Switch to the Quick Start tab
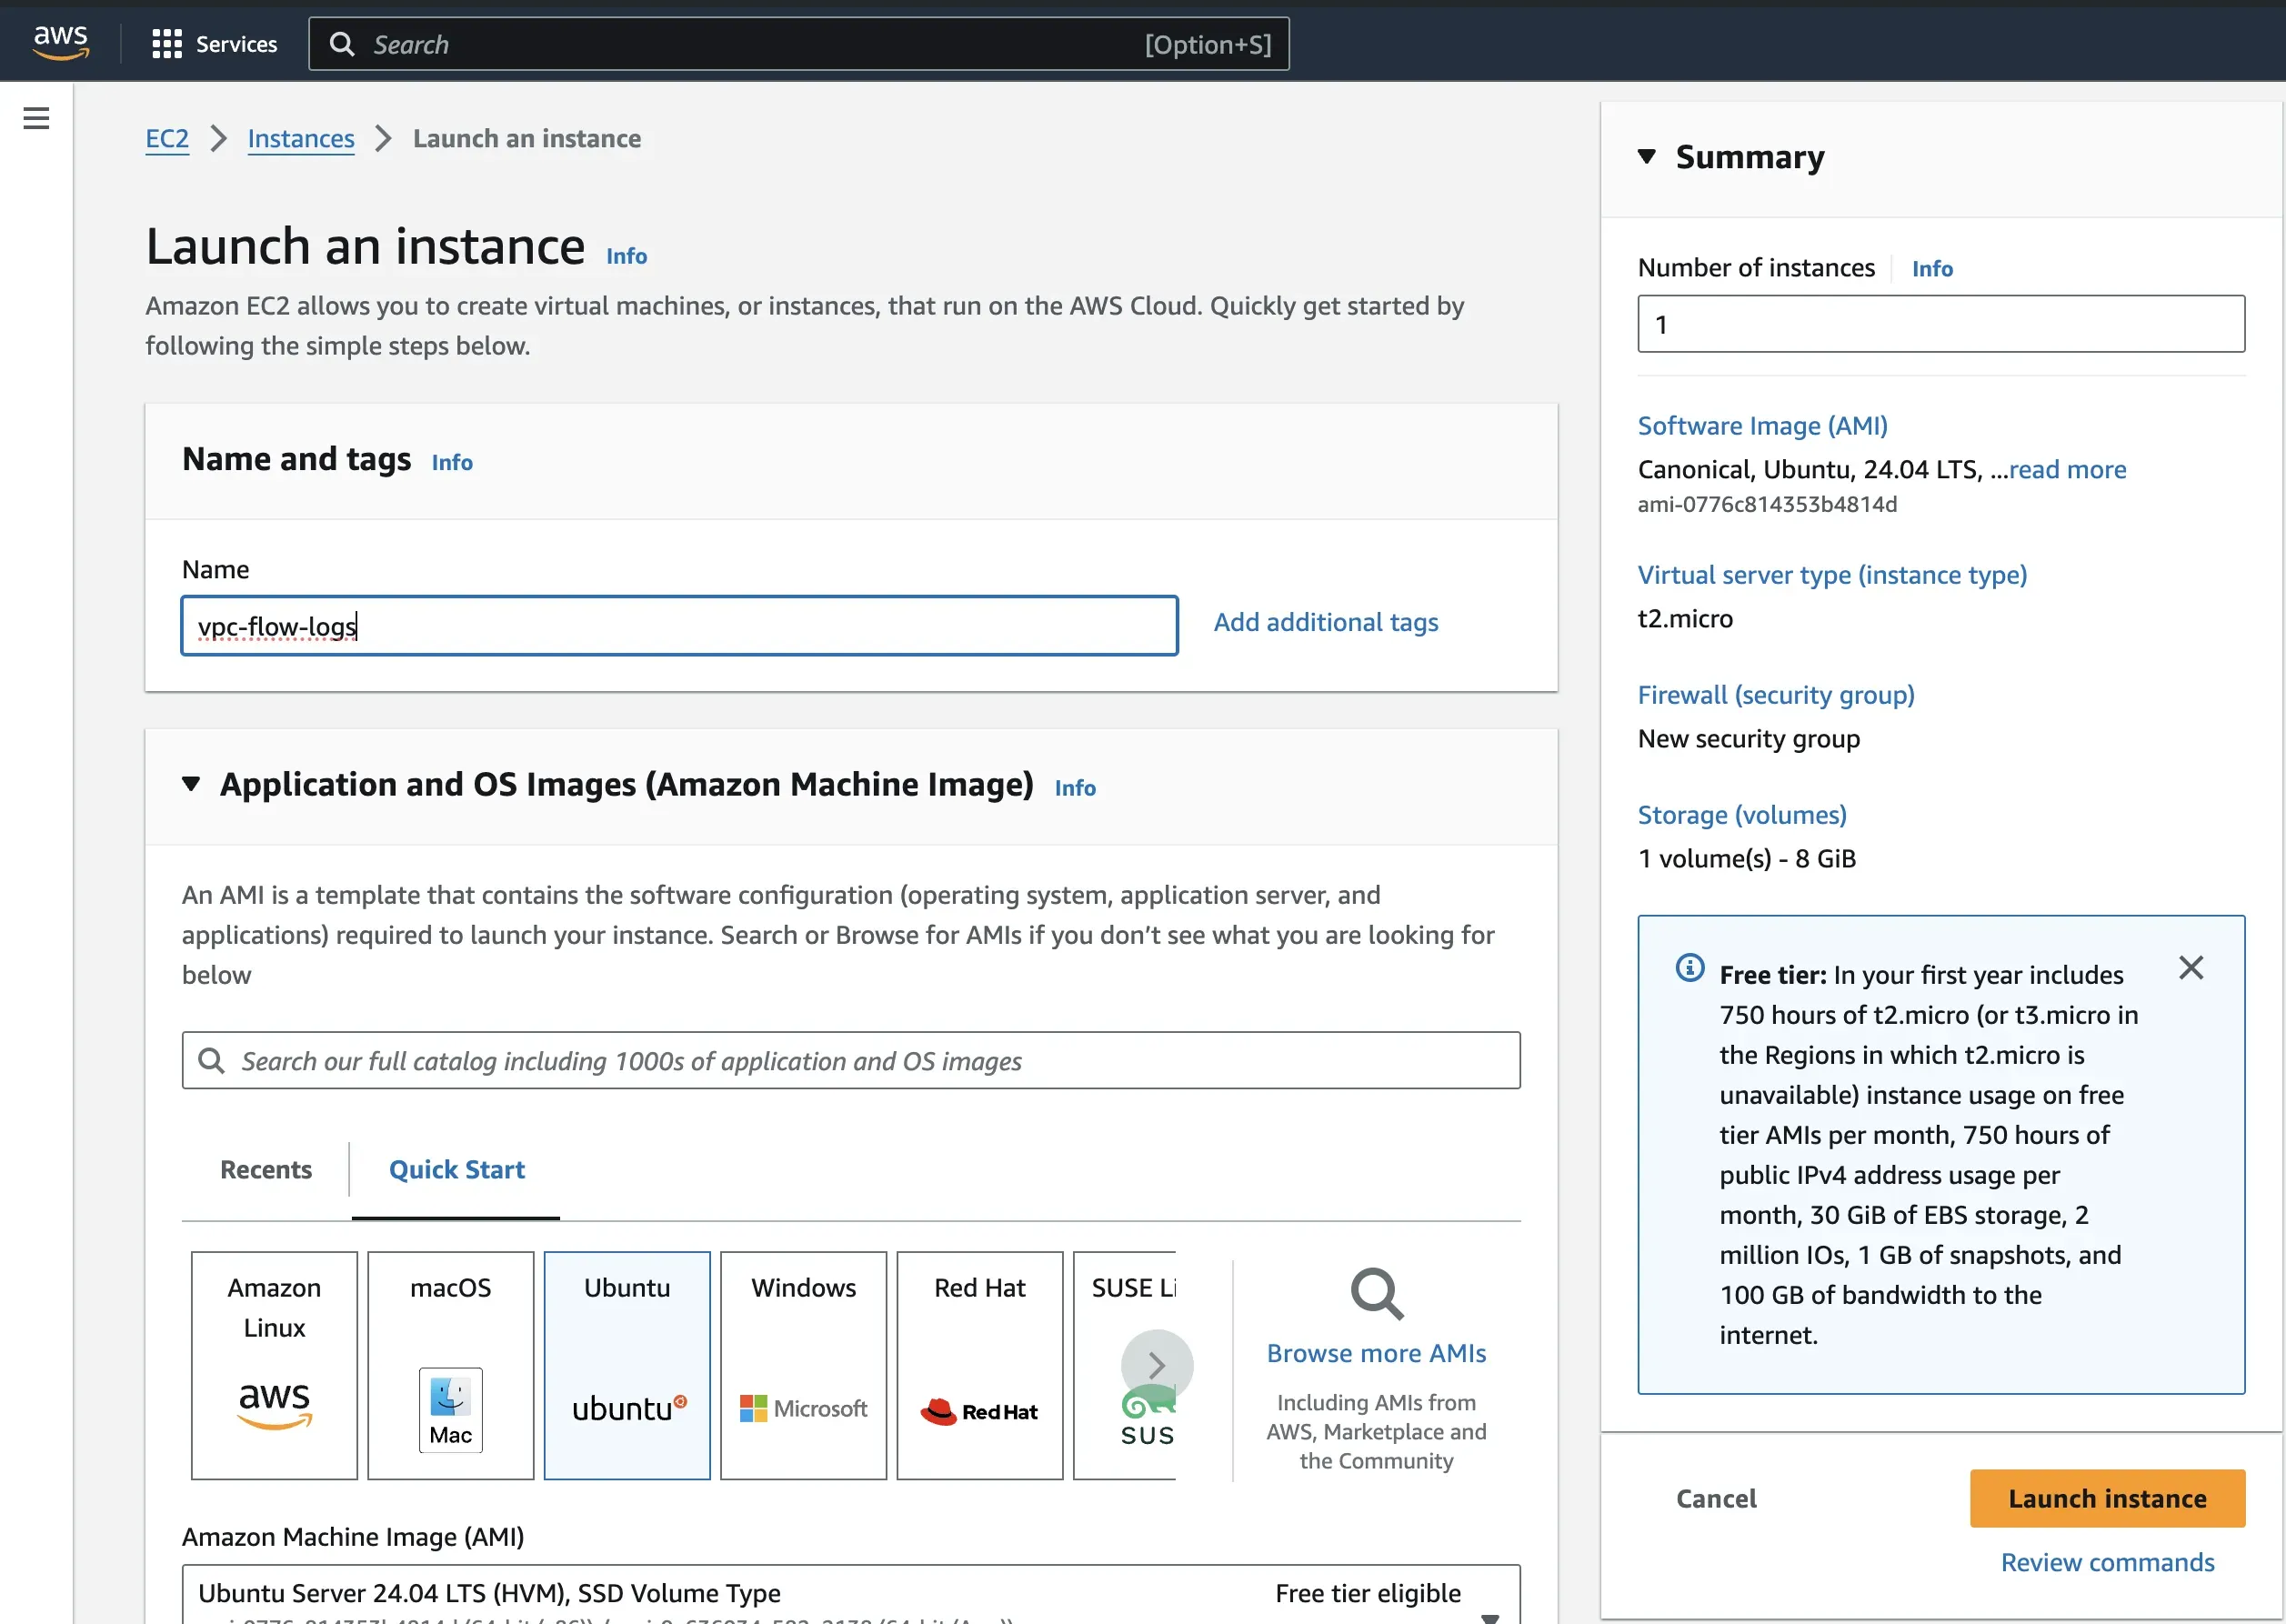2286x1624 pixels. point(456,1169)
